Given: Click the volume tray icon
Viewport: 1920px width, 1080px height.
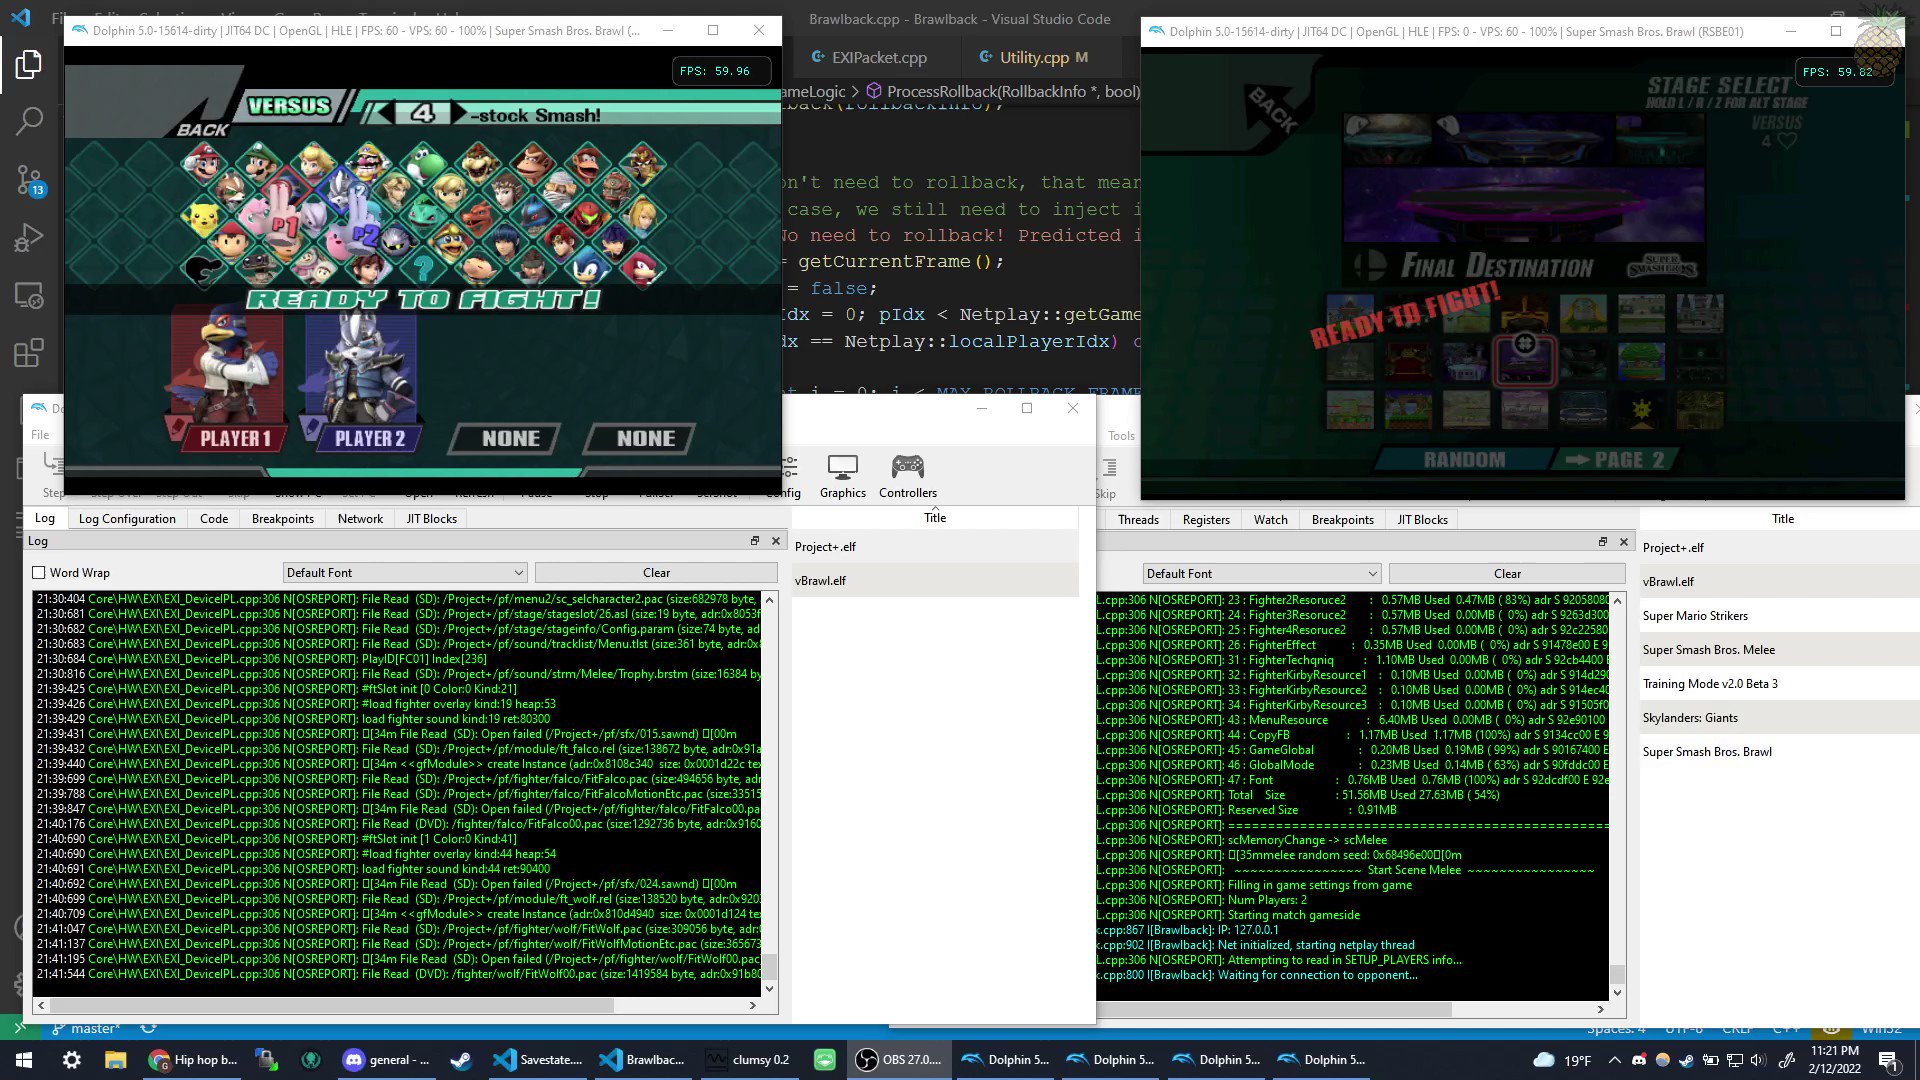Looking at the screenshot, I should 1759,1060.
